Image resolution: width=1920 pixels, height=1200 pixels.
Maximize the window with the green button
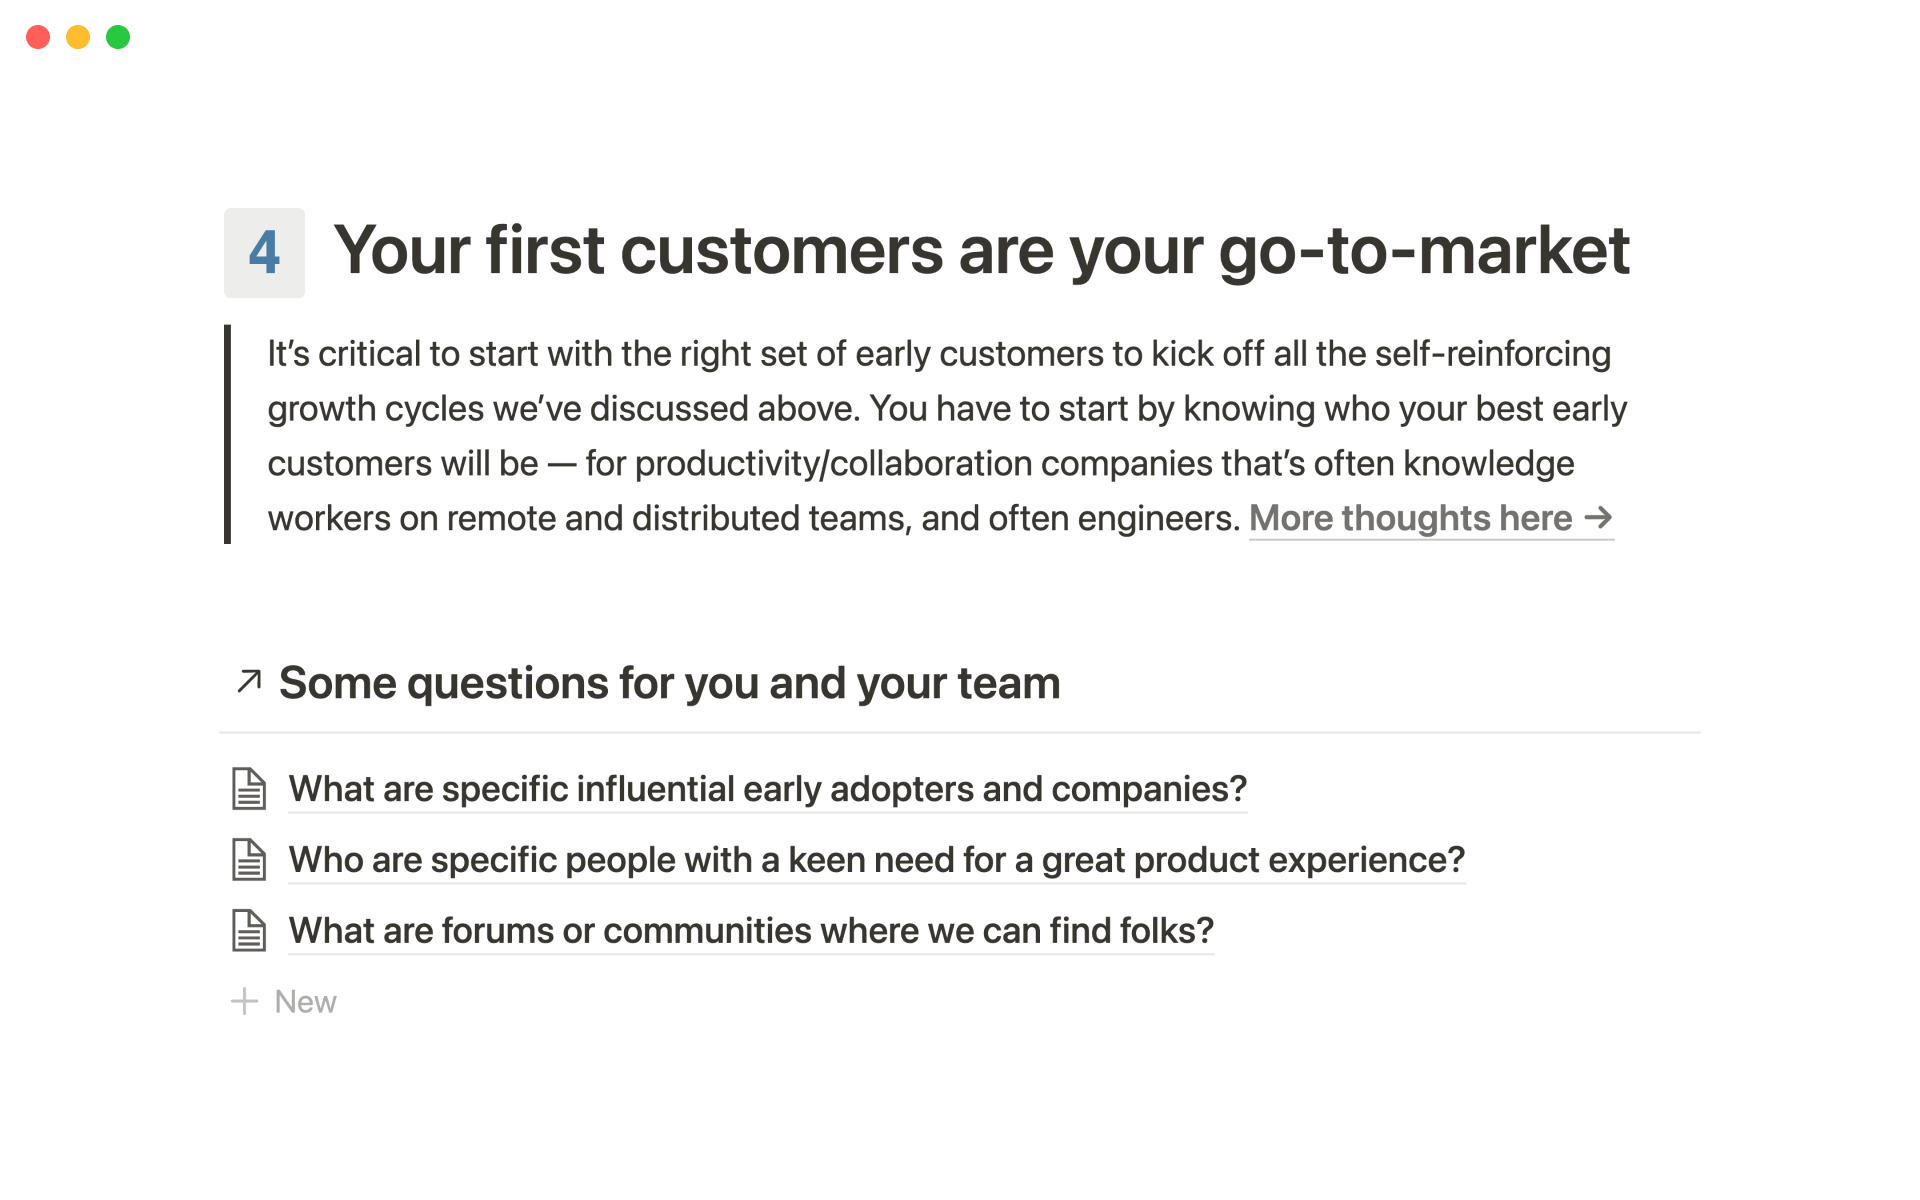pos(118,37)
